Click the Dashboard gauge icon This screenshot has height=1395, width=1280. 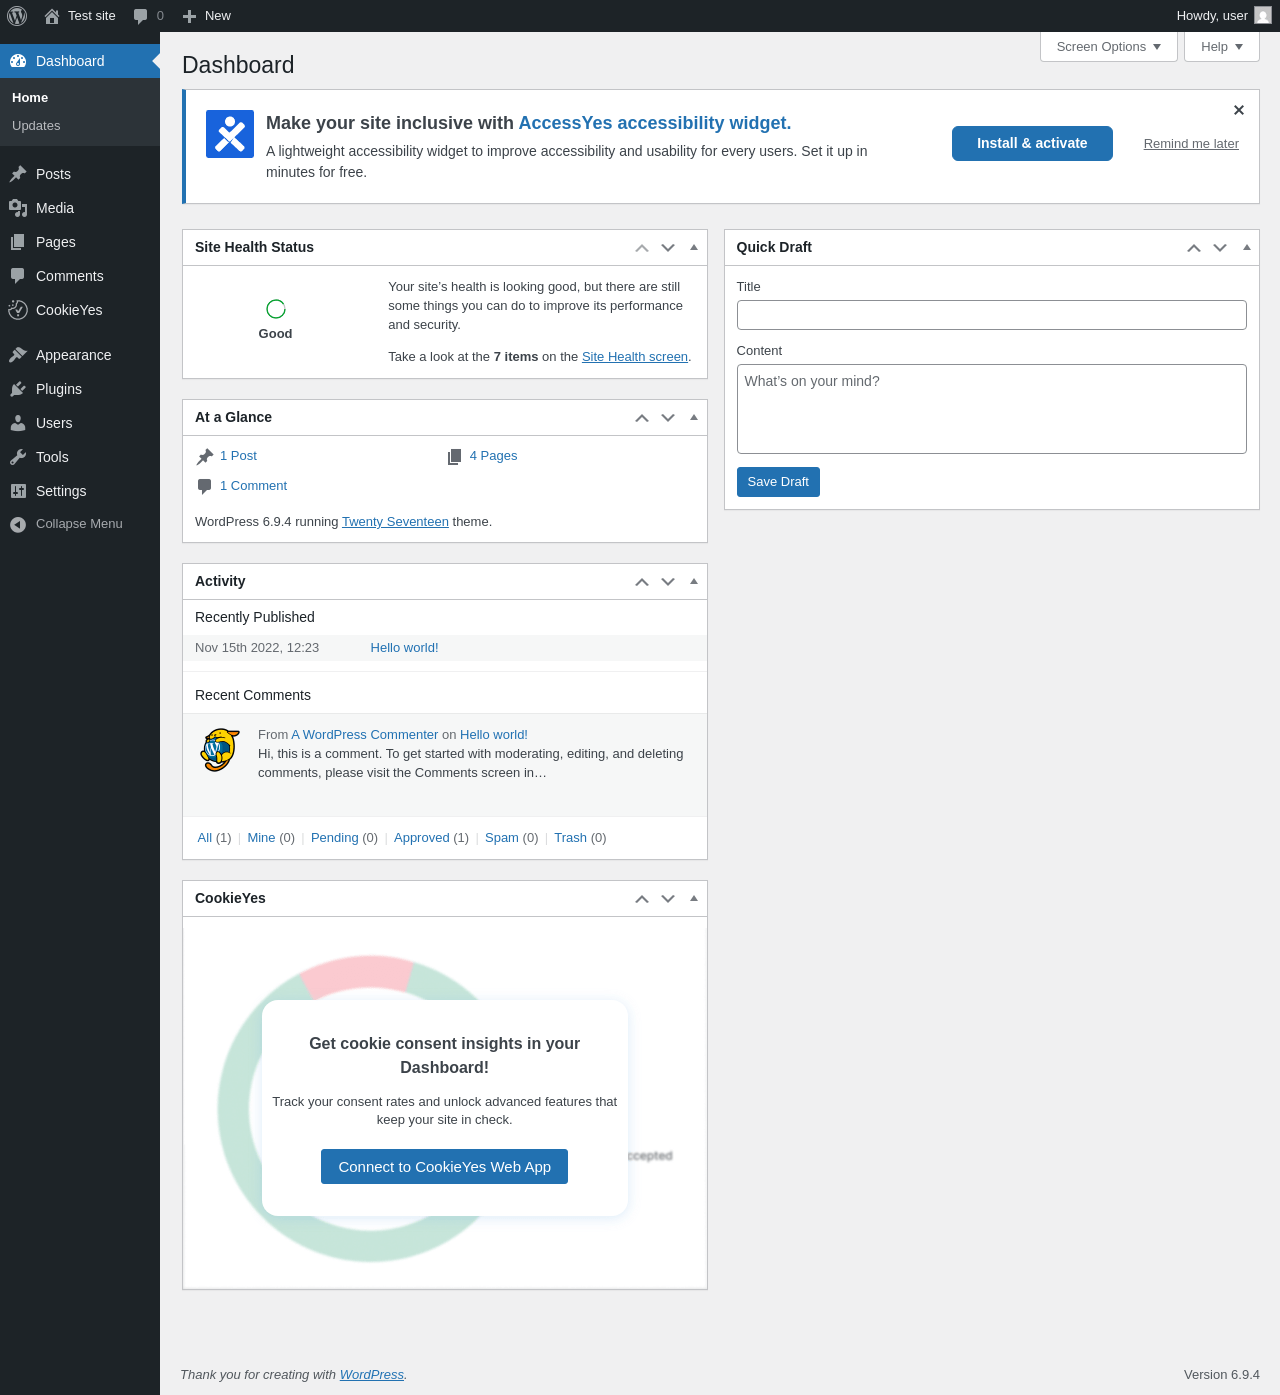coord(18,61)
